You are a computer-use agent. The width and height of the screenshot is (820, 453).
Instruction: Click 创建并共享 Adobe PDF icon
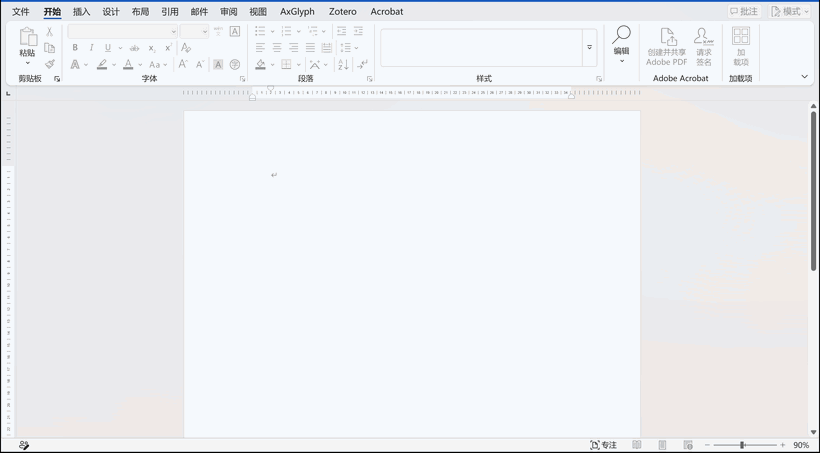coord(668,36)
